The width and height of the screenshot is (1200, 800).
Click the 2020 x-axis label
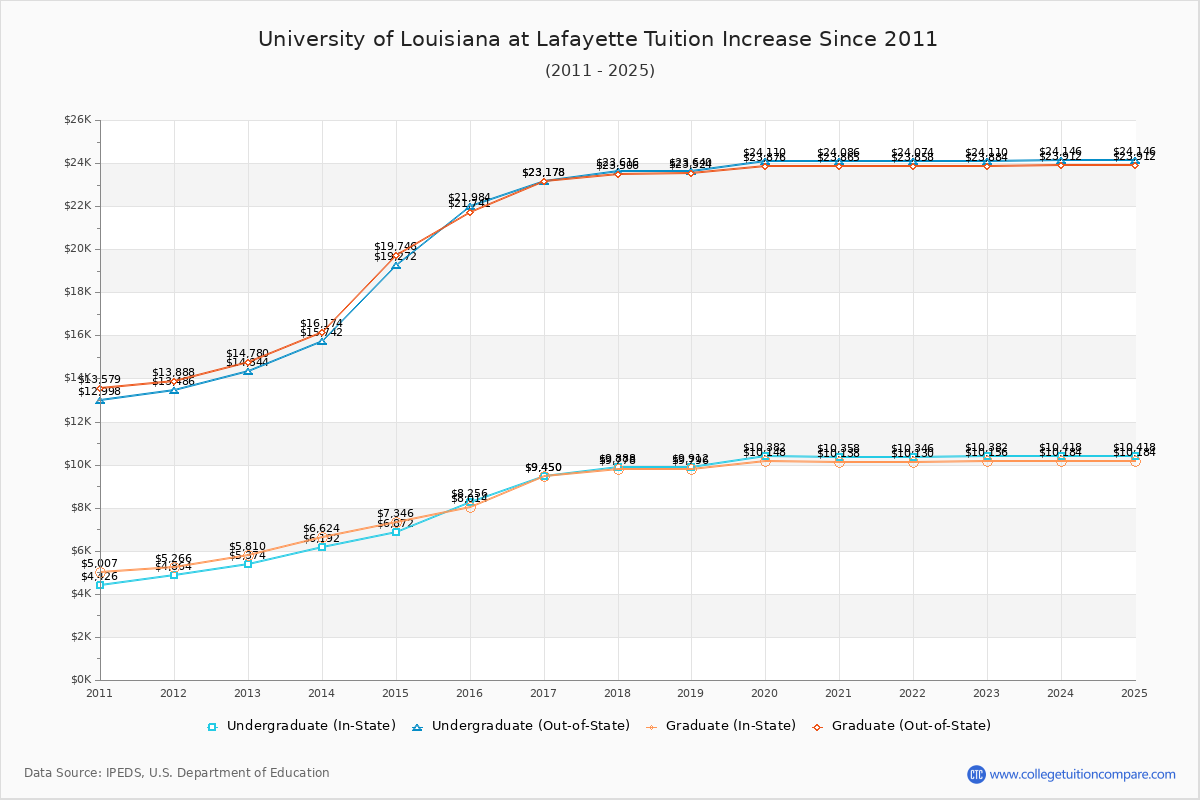pos(766,692)
